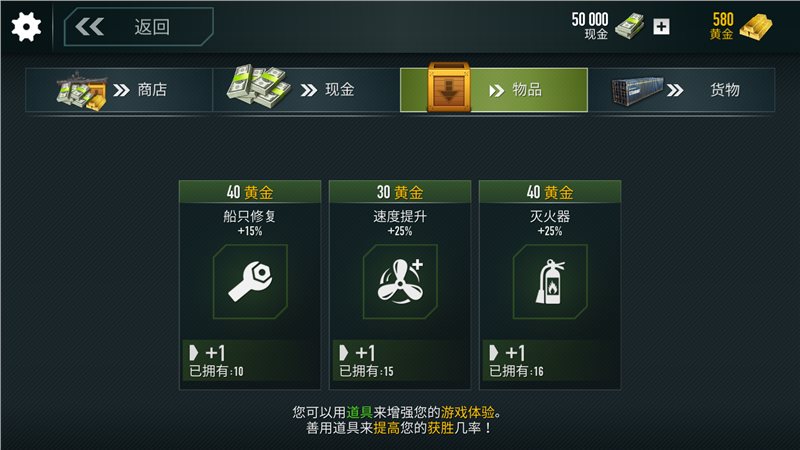Image resolution: width=800 pixels, height=450 pixels.
Task: Select the wrench ship repair icon
Action: (x=250, y=282)
